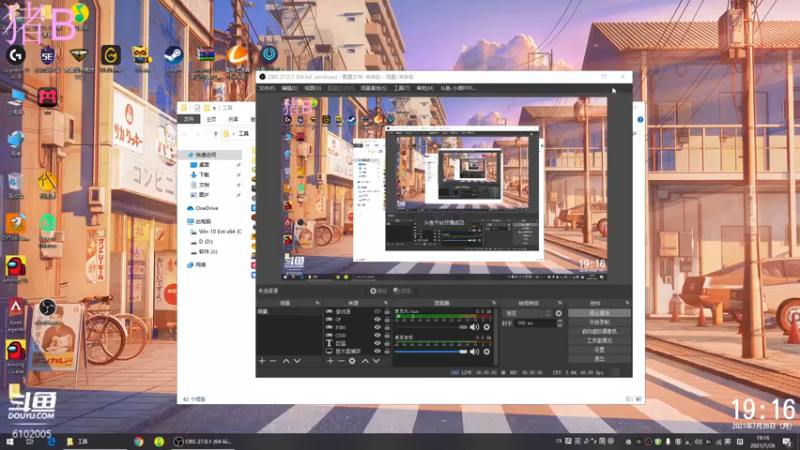
Task: Open Mic/Aux audio settings gear
Action: [x=487, y=327]
